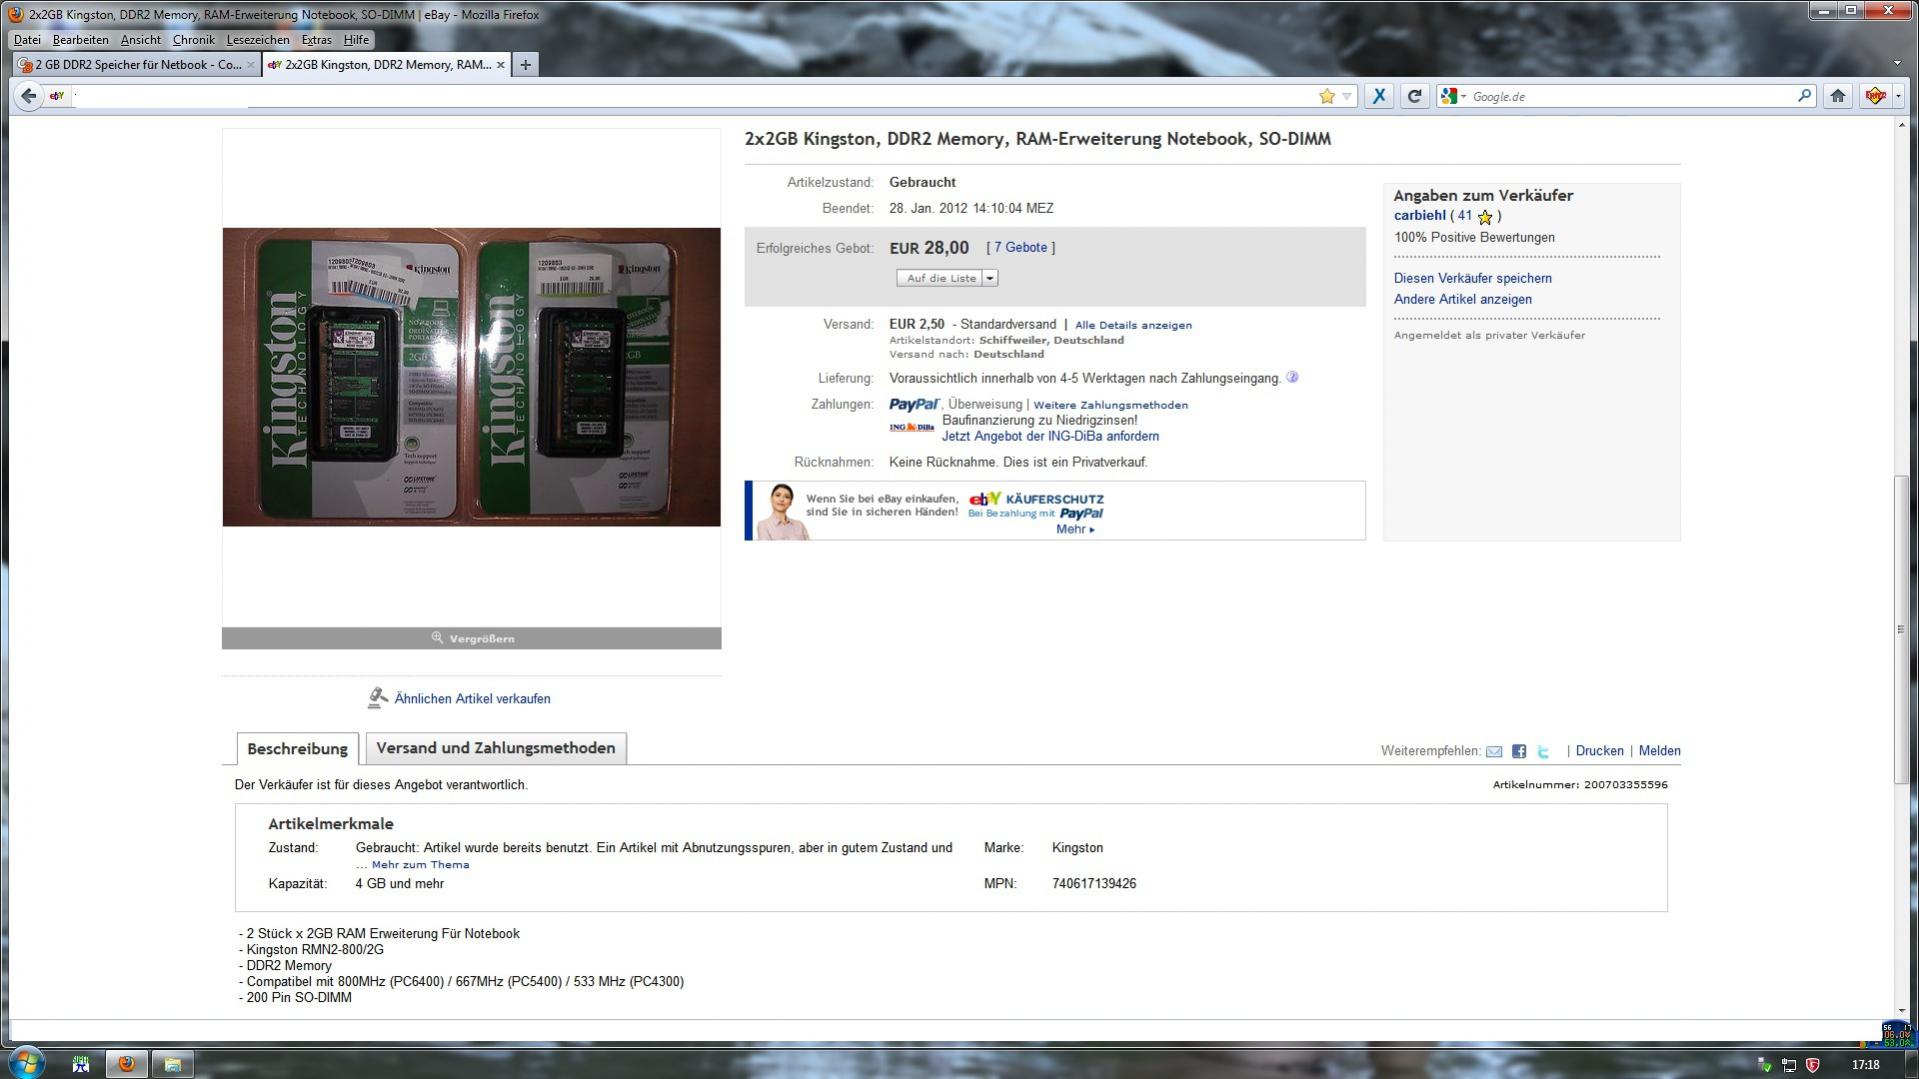
Task: Open the Extras menu
Action: [316, 40]
